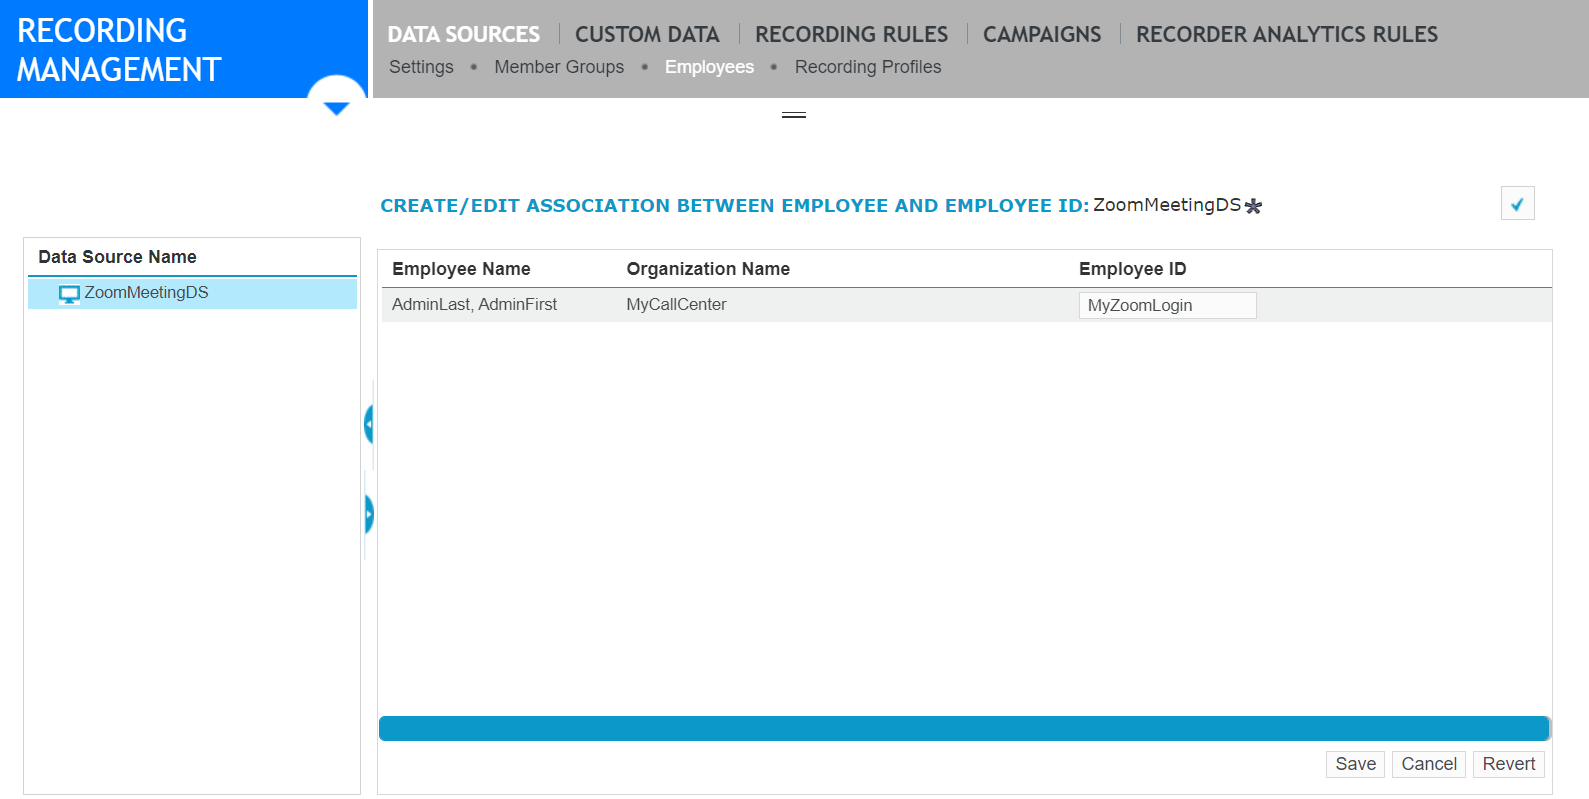Click the blue horizontal scrollbar
Image resolution: width=1589 pixels, height=799 pixels.
tap(964, 728)
